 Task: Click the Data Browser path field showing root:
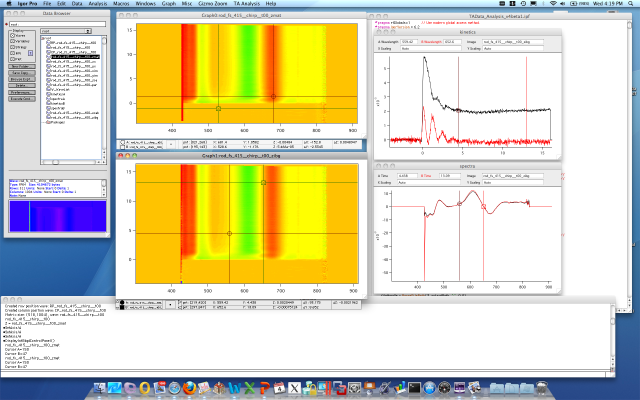pos(57,24)
